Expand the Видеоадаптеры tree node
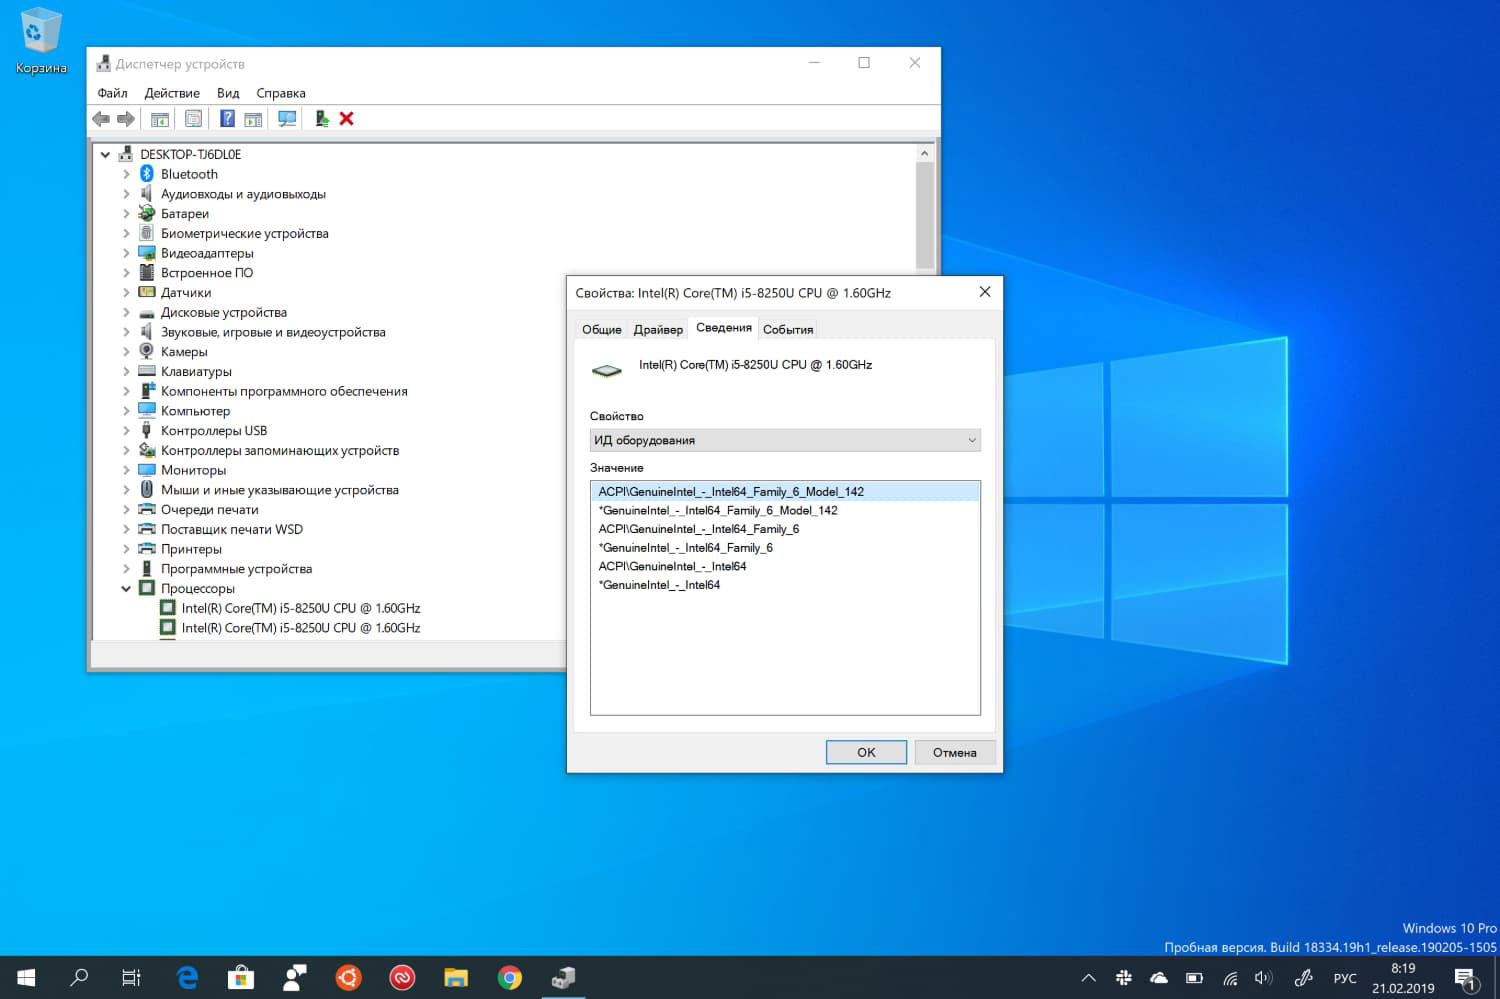This screenshot has height=999, width=1500. (126, 253)
